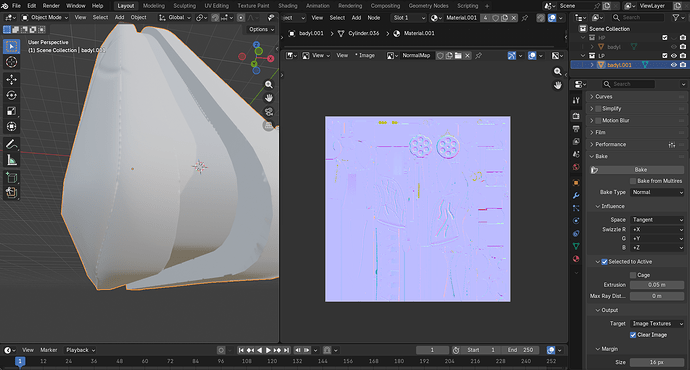
Task: Toggle the Motion Blur checkbox
Action: [598, 121]
